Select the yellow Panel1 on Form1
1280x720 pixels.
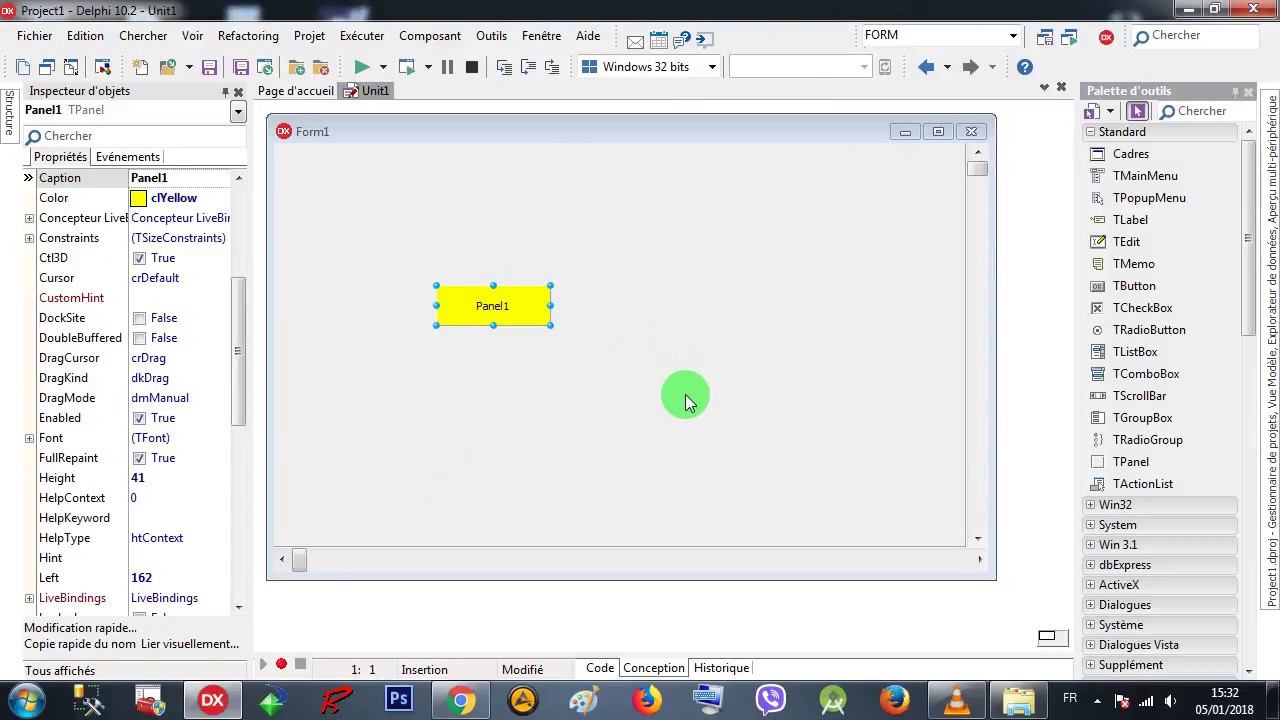click(x=493, y=306)
